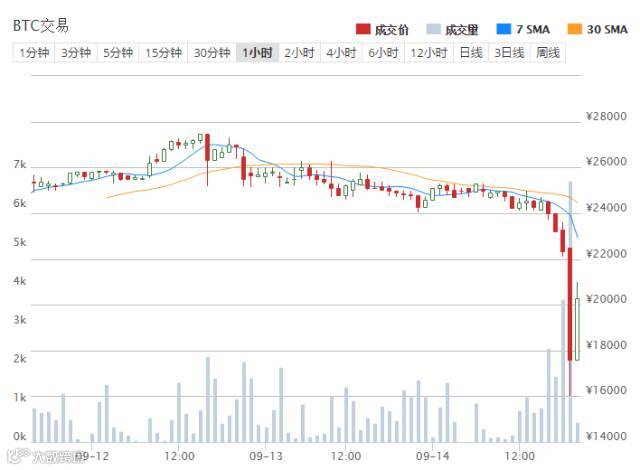
Task: Select the 1分钟 interval tab
Action: (34, 53)
